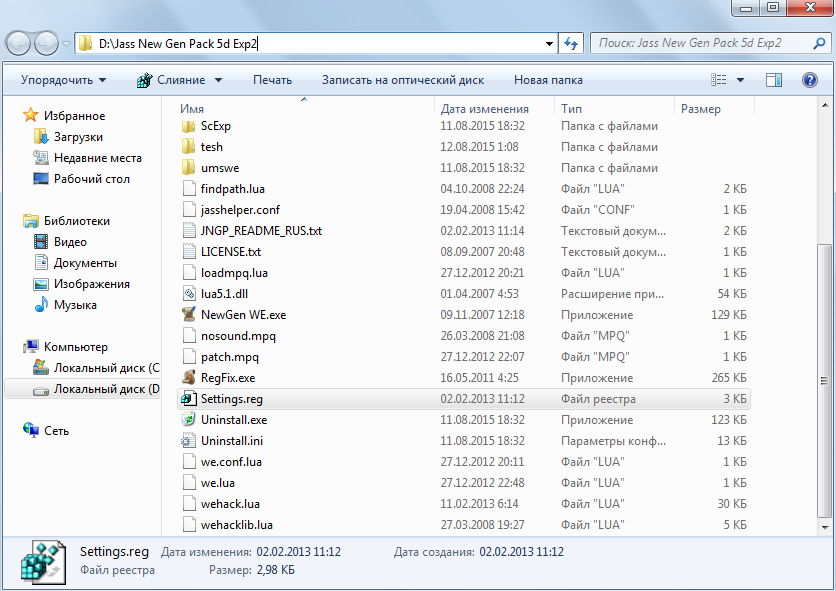Image resolution: width=836 pixels, height=591 pixels.
Task: Click Записать на оптический диск
Action: coord(403,80)
